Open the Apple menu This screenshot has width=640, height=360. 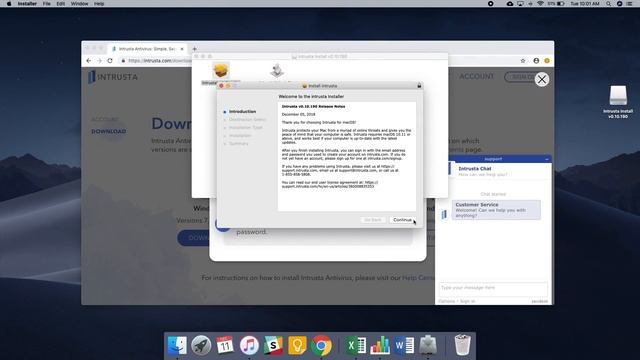[x=9, y=4]
